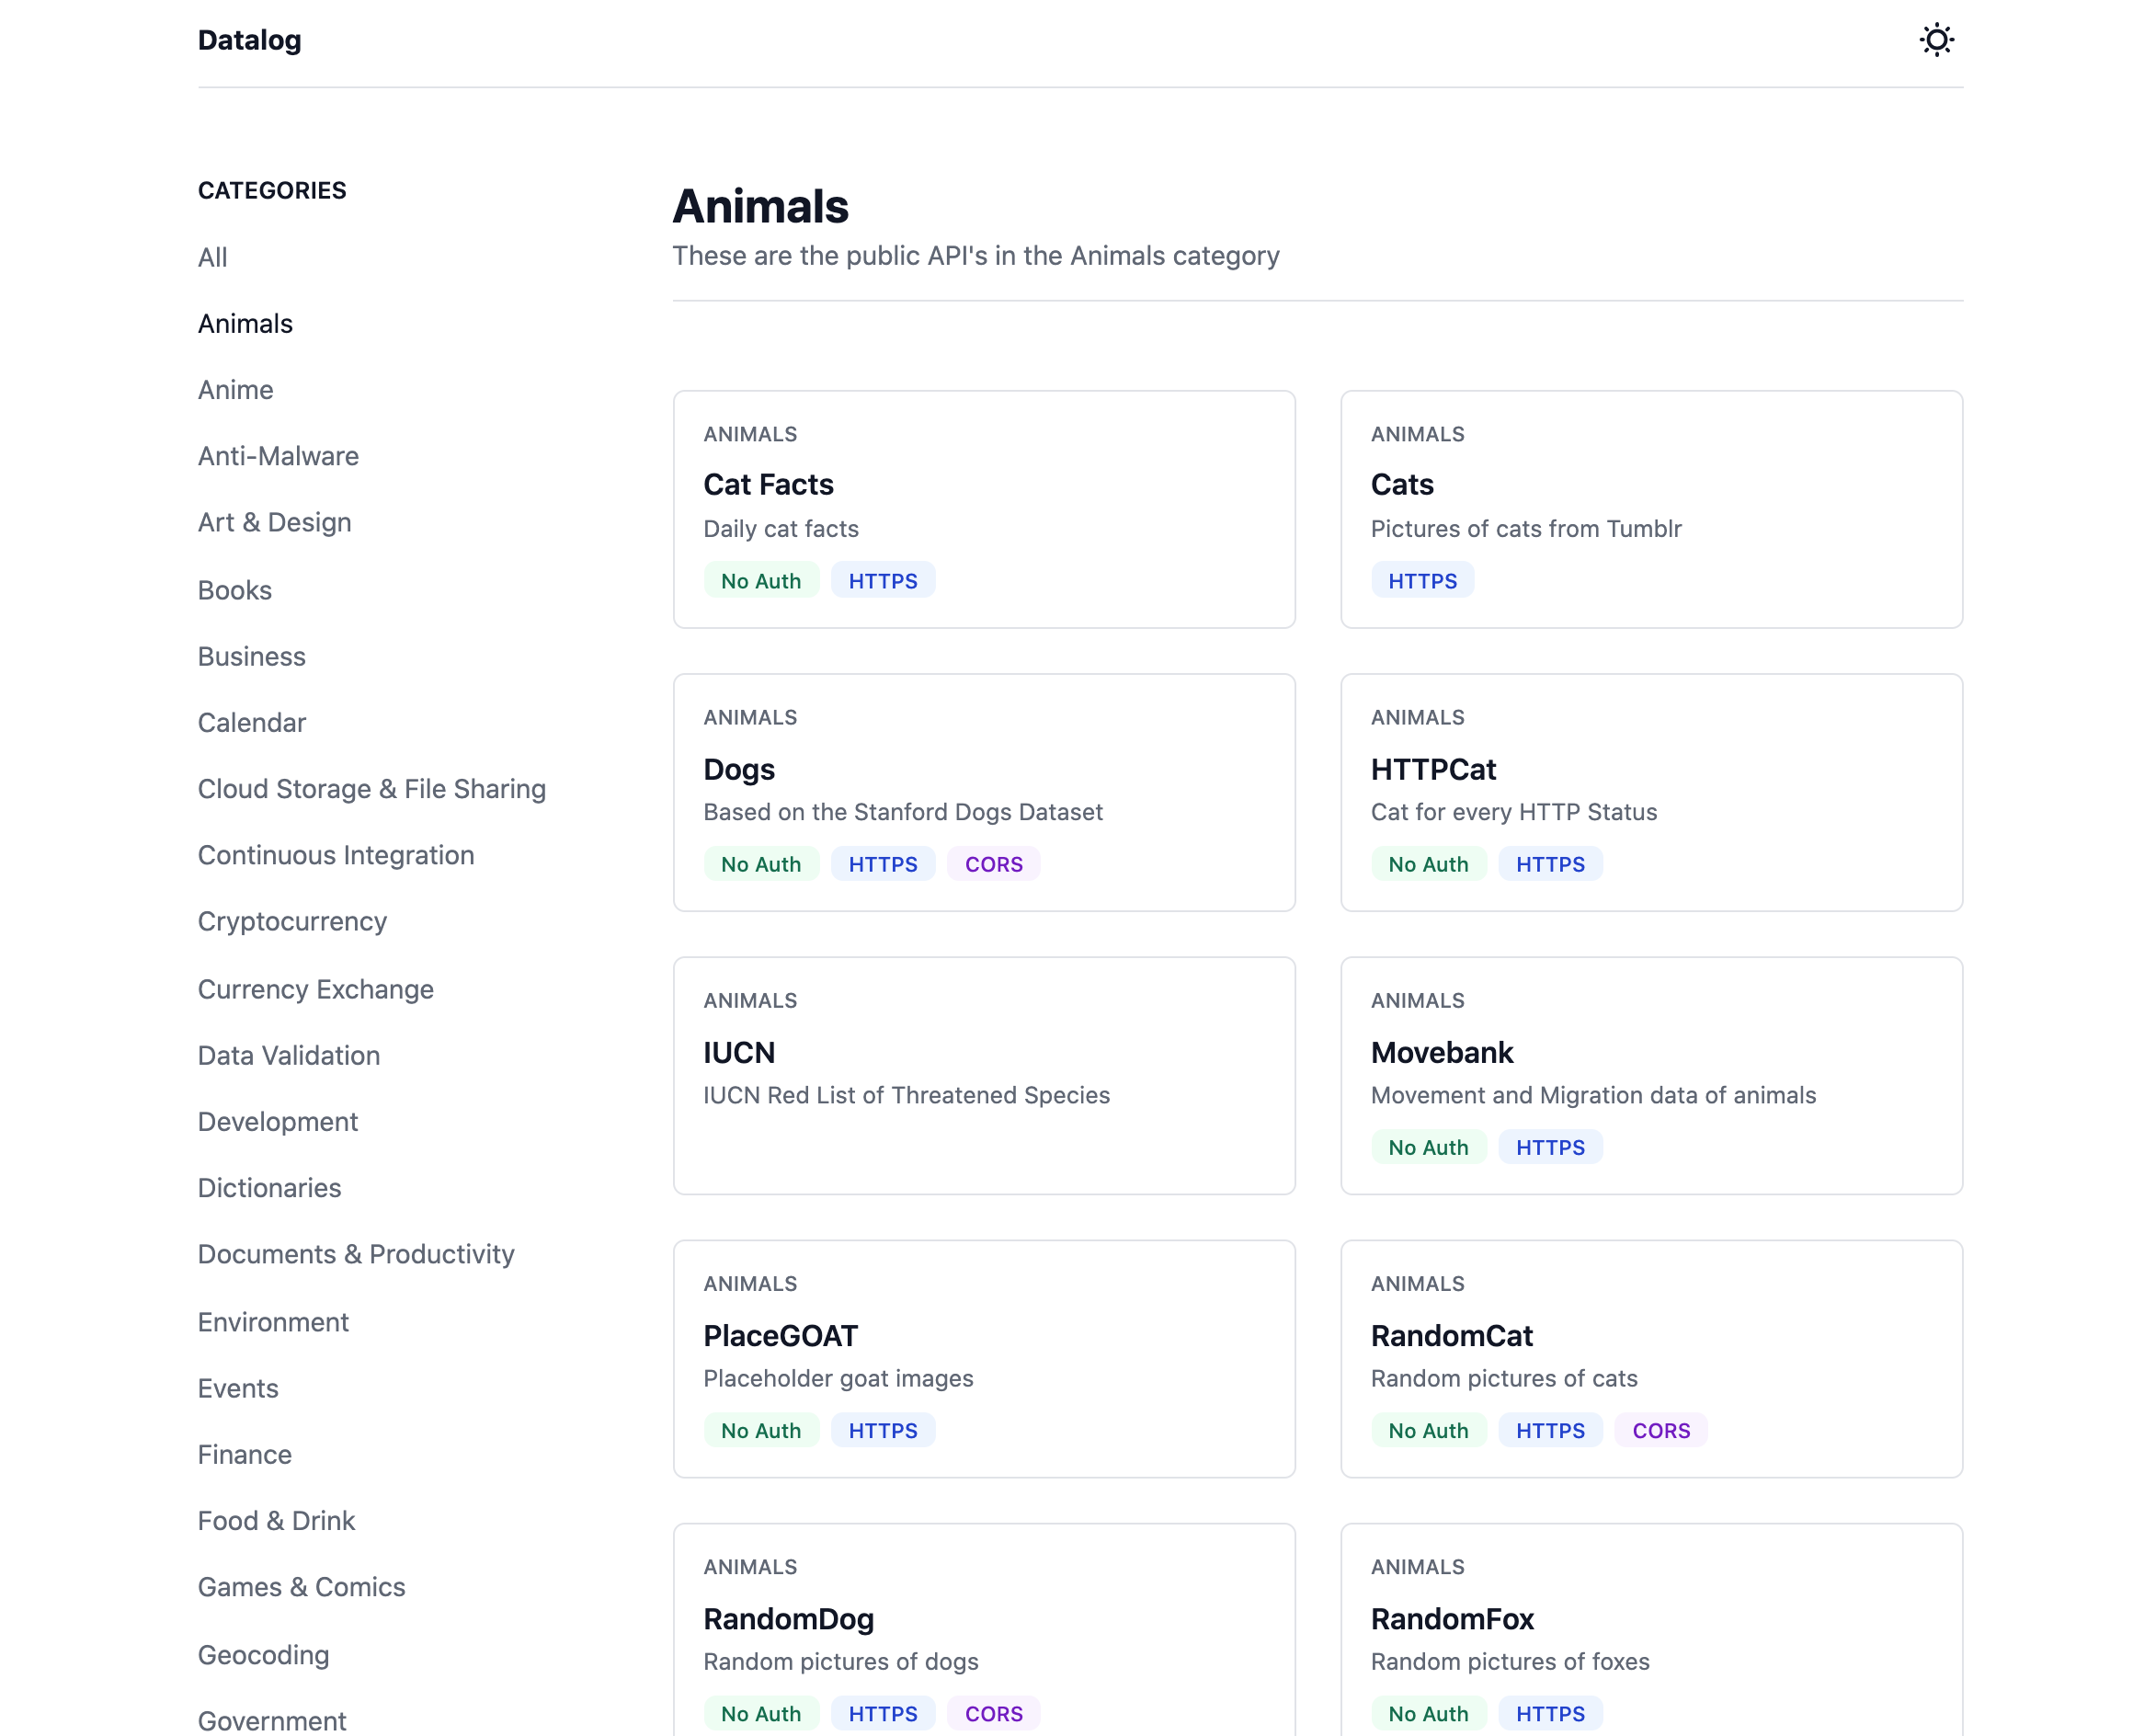Image resolution: width=2133 pixels, height=1736 pixels.
Task: Open the Cryptocurrency category
Action: coord(292,921)
